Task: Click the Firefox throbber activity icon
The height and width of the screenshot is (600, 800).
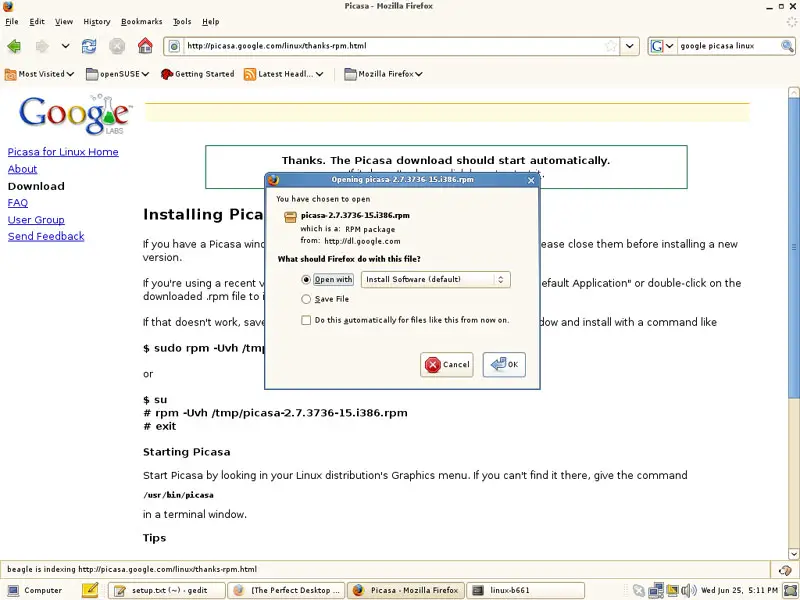Action: click(x=791, y=21)
